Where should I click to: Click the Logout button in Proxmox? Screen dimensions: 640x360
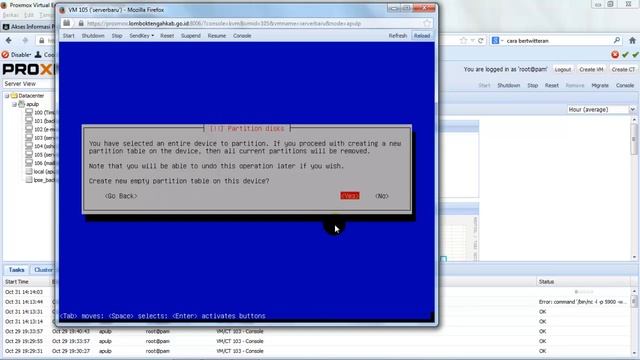click(562, 69)
